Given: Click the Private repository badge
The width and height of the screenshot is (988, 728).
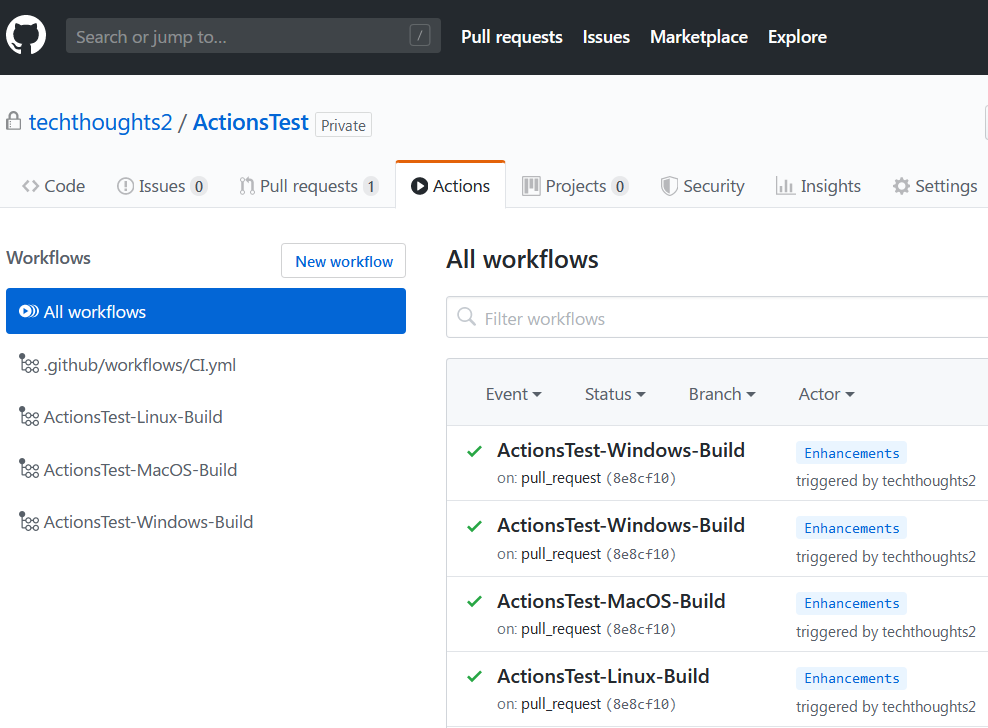Looking at the screenshot, I should tap(343, 125).
